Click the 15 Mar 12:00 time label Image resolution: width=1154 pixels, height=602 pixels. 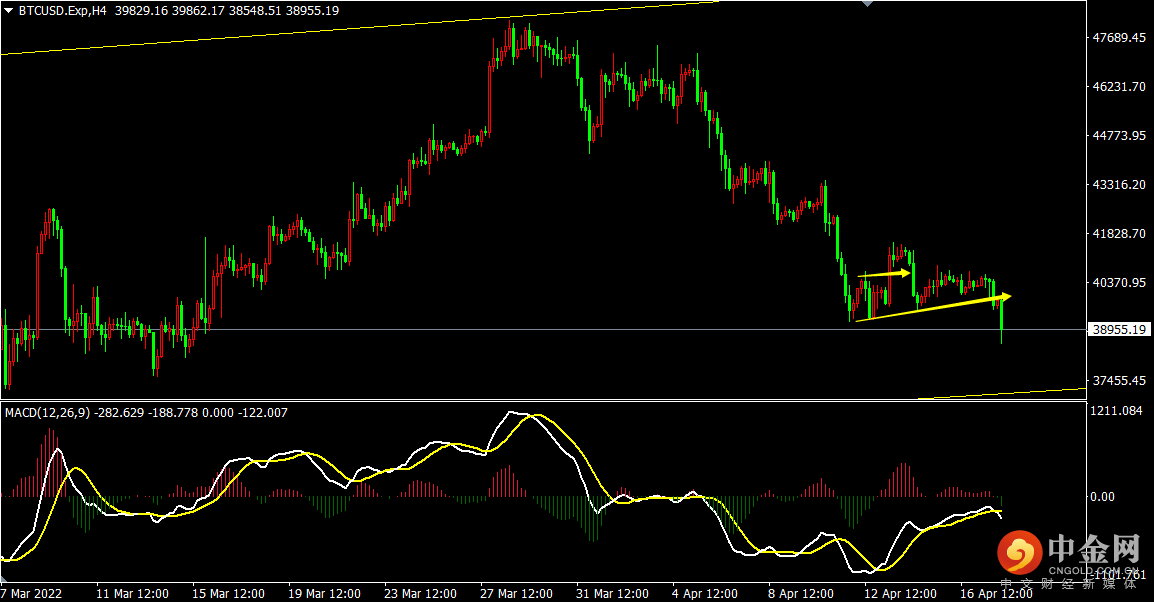(x=228, y=594)
